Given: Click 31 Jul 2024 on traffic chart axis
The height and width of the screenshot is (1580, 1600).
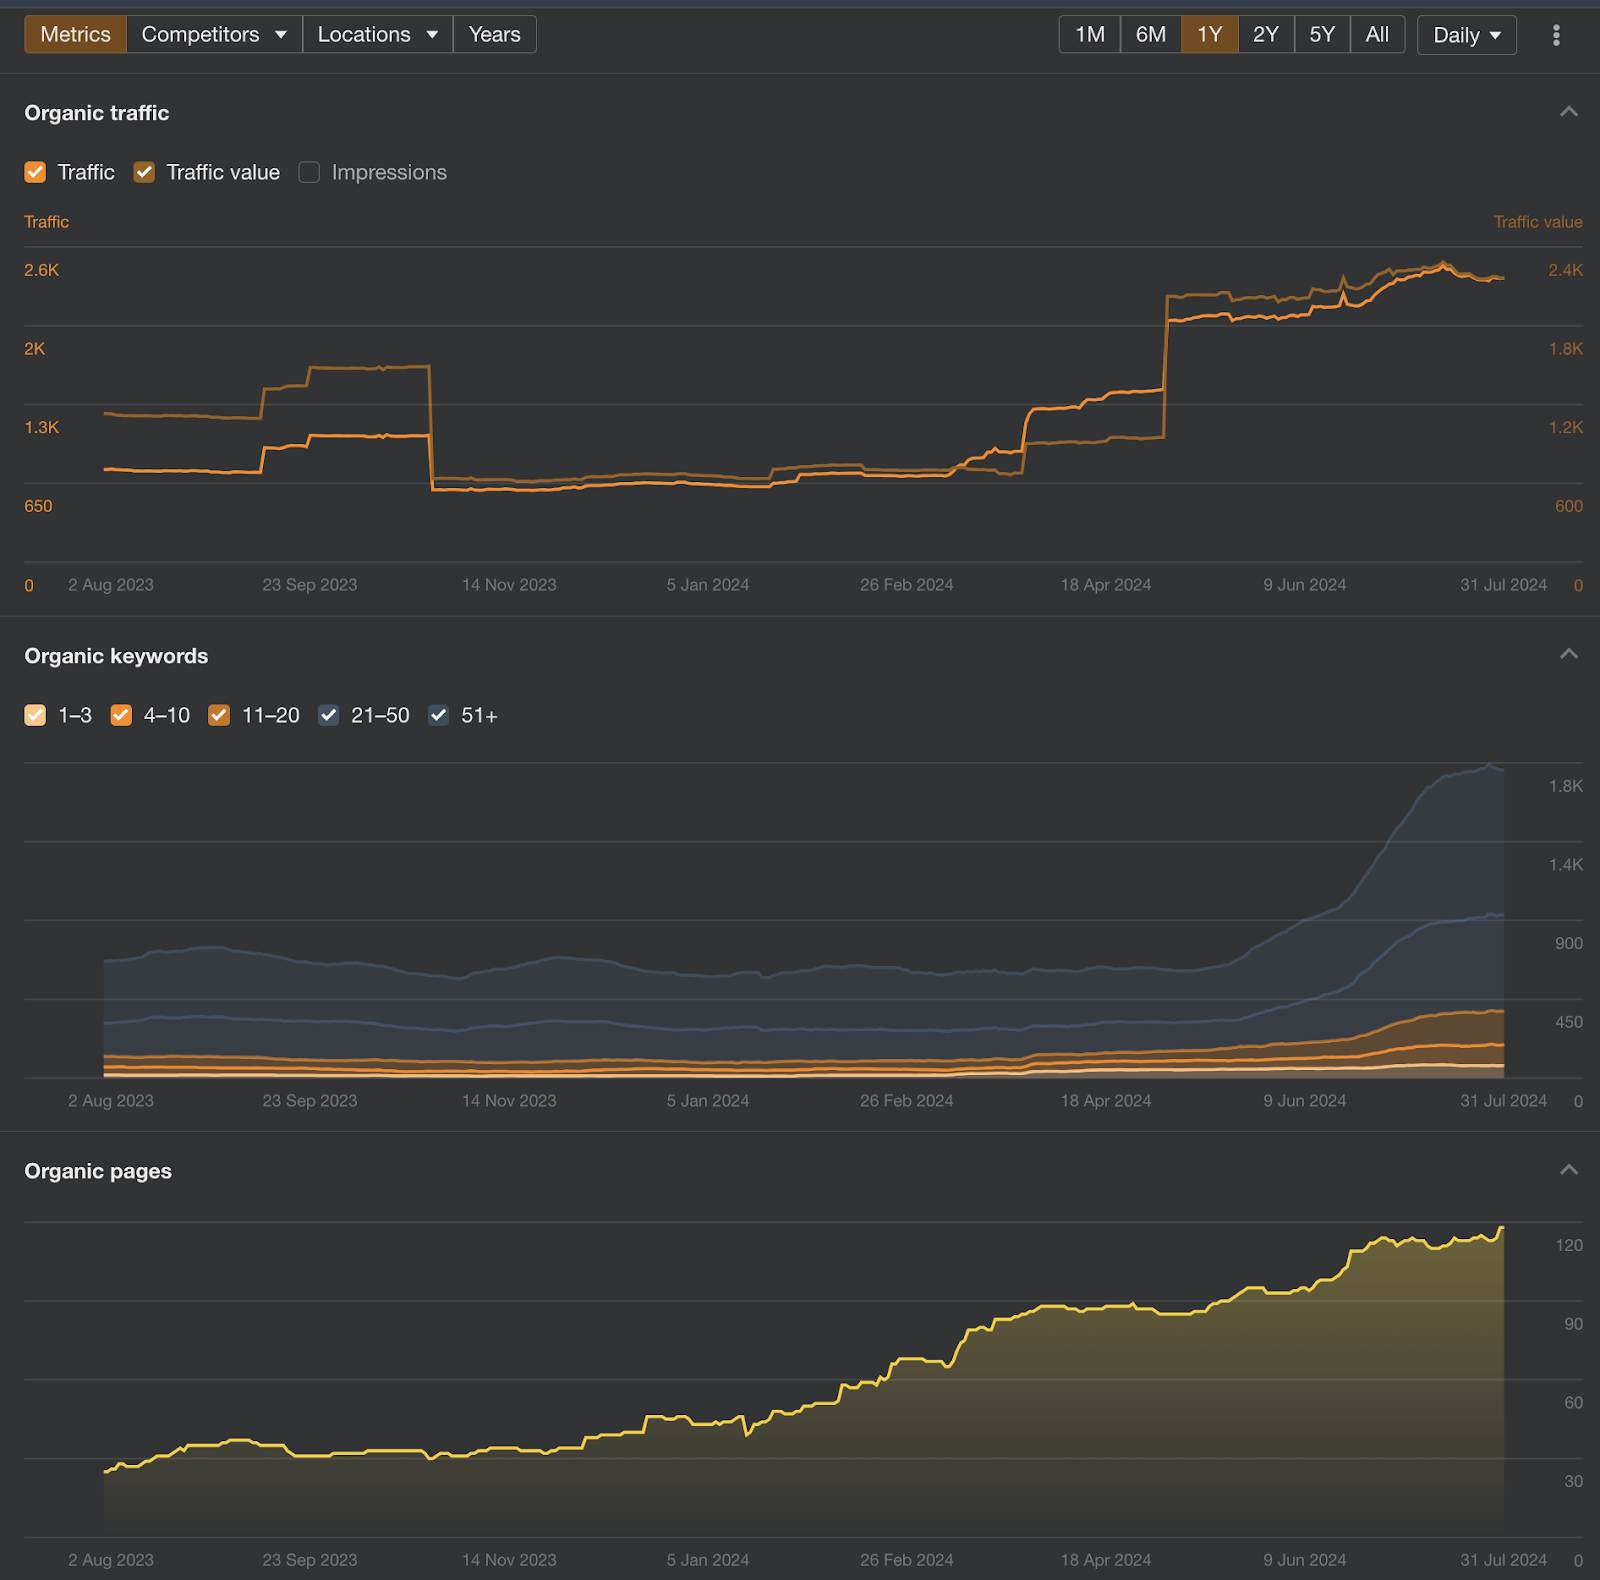Looking at the screenshot, I should (x=1503, y=585).
